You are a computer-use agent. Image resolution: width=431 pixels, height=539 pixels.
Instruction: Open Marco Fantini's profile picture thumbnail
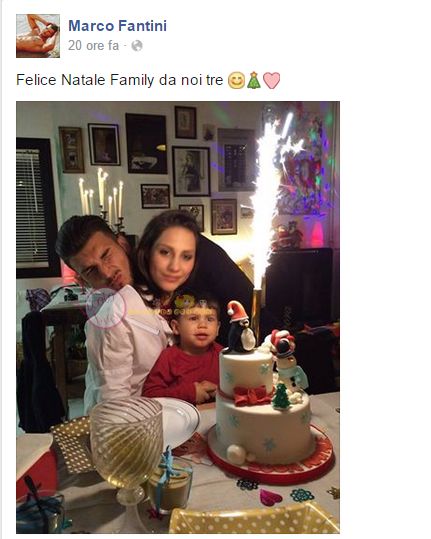[38, 36]
